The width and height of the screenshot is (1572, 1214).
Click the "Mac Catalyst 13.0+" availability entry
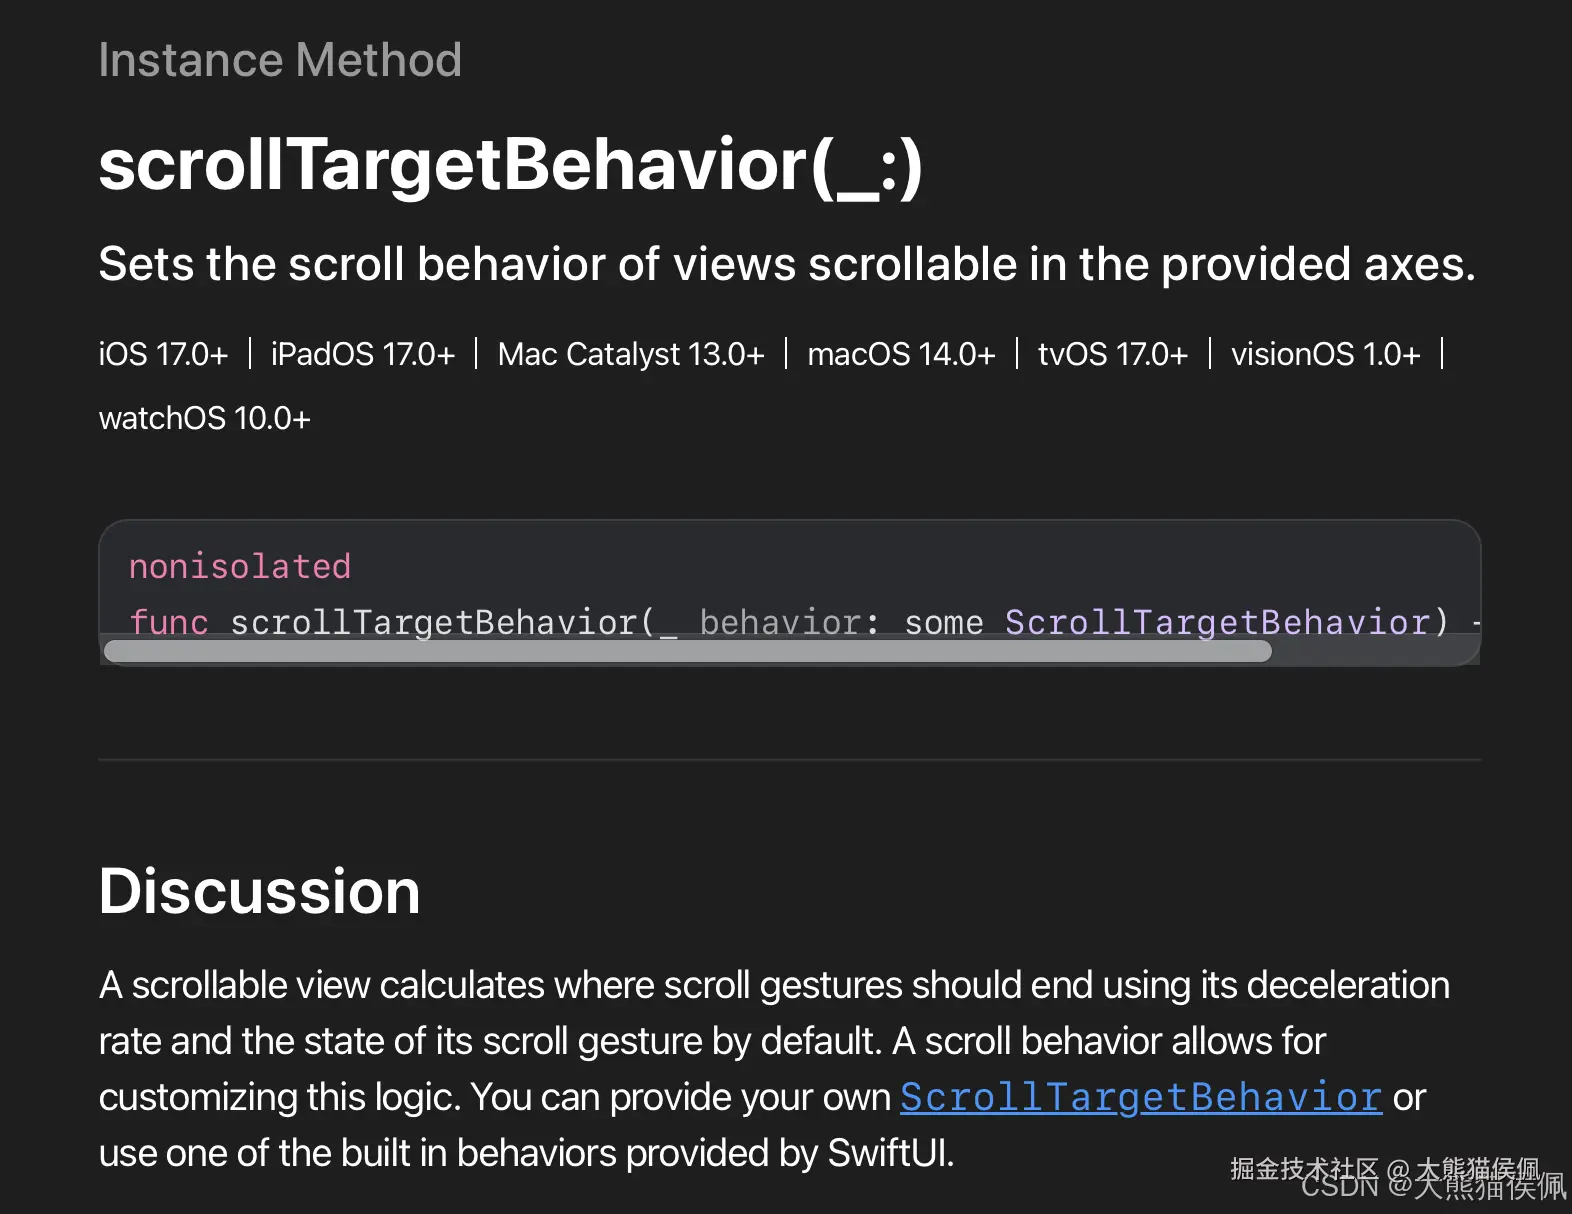click(x=631, y=354)
